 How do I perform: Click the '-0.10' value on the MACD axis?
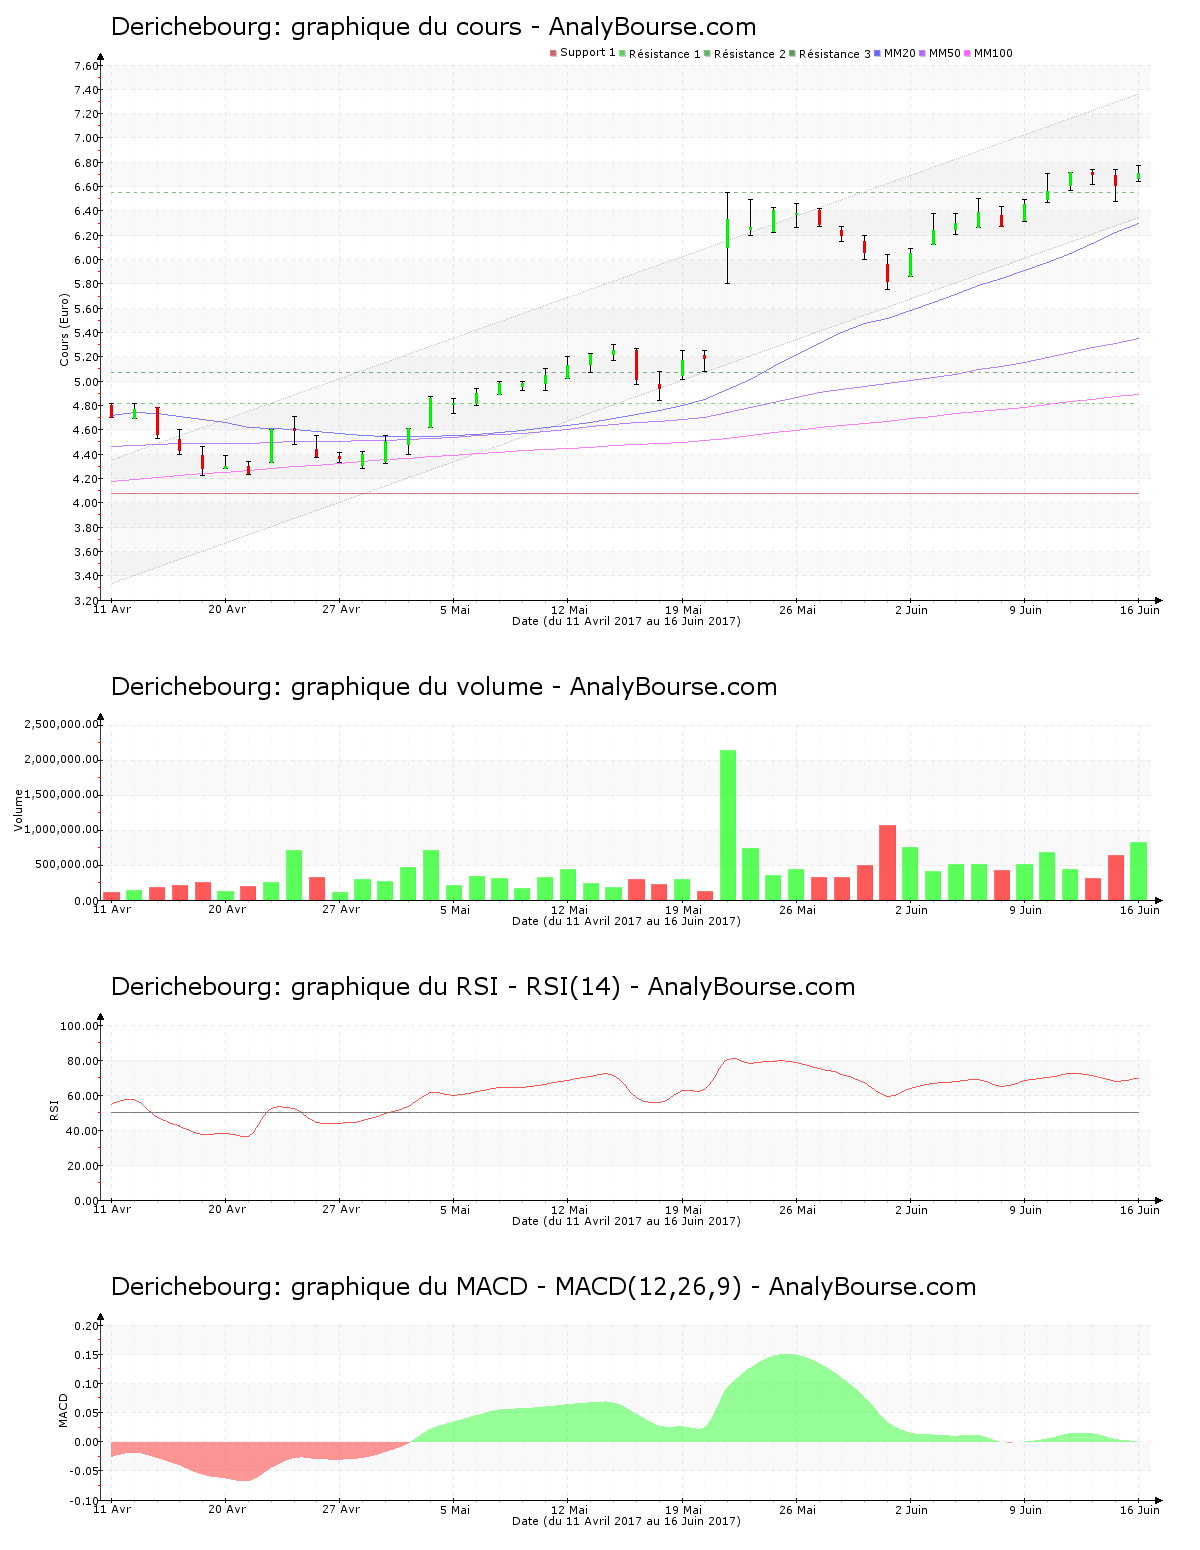[x=85, y=1501]
